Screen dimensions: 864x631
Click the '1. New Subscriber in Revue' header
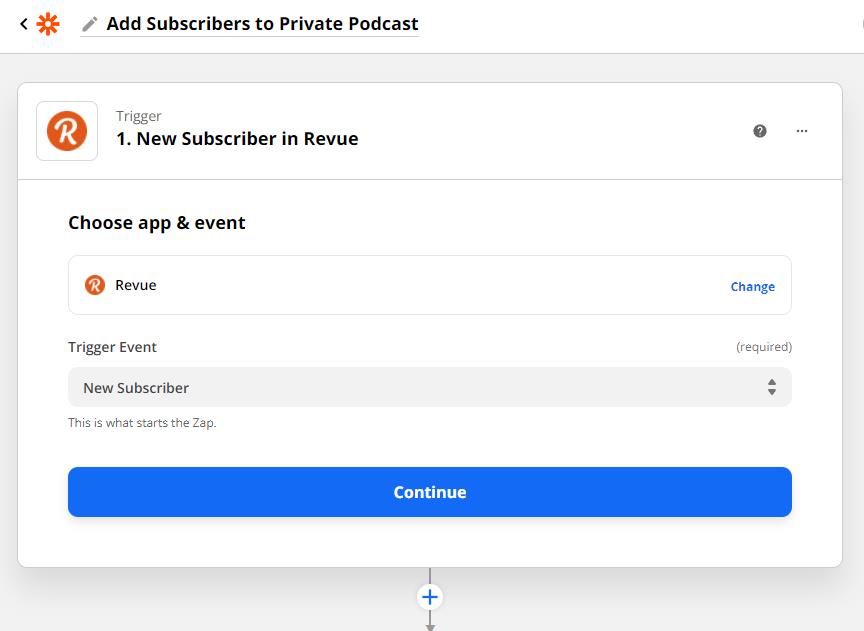pyautogui.click(x=237, y=139)
